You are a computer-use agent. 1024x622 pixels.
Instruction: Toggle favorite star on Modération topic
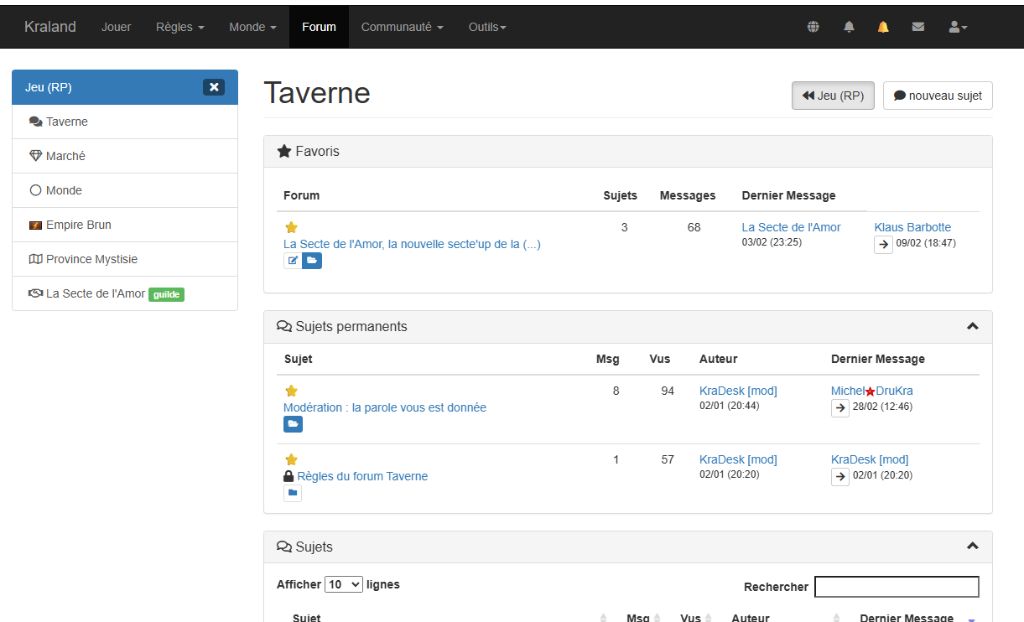(x=291, y=391)
